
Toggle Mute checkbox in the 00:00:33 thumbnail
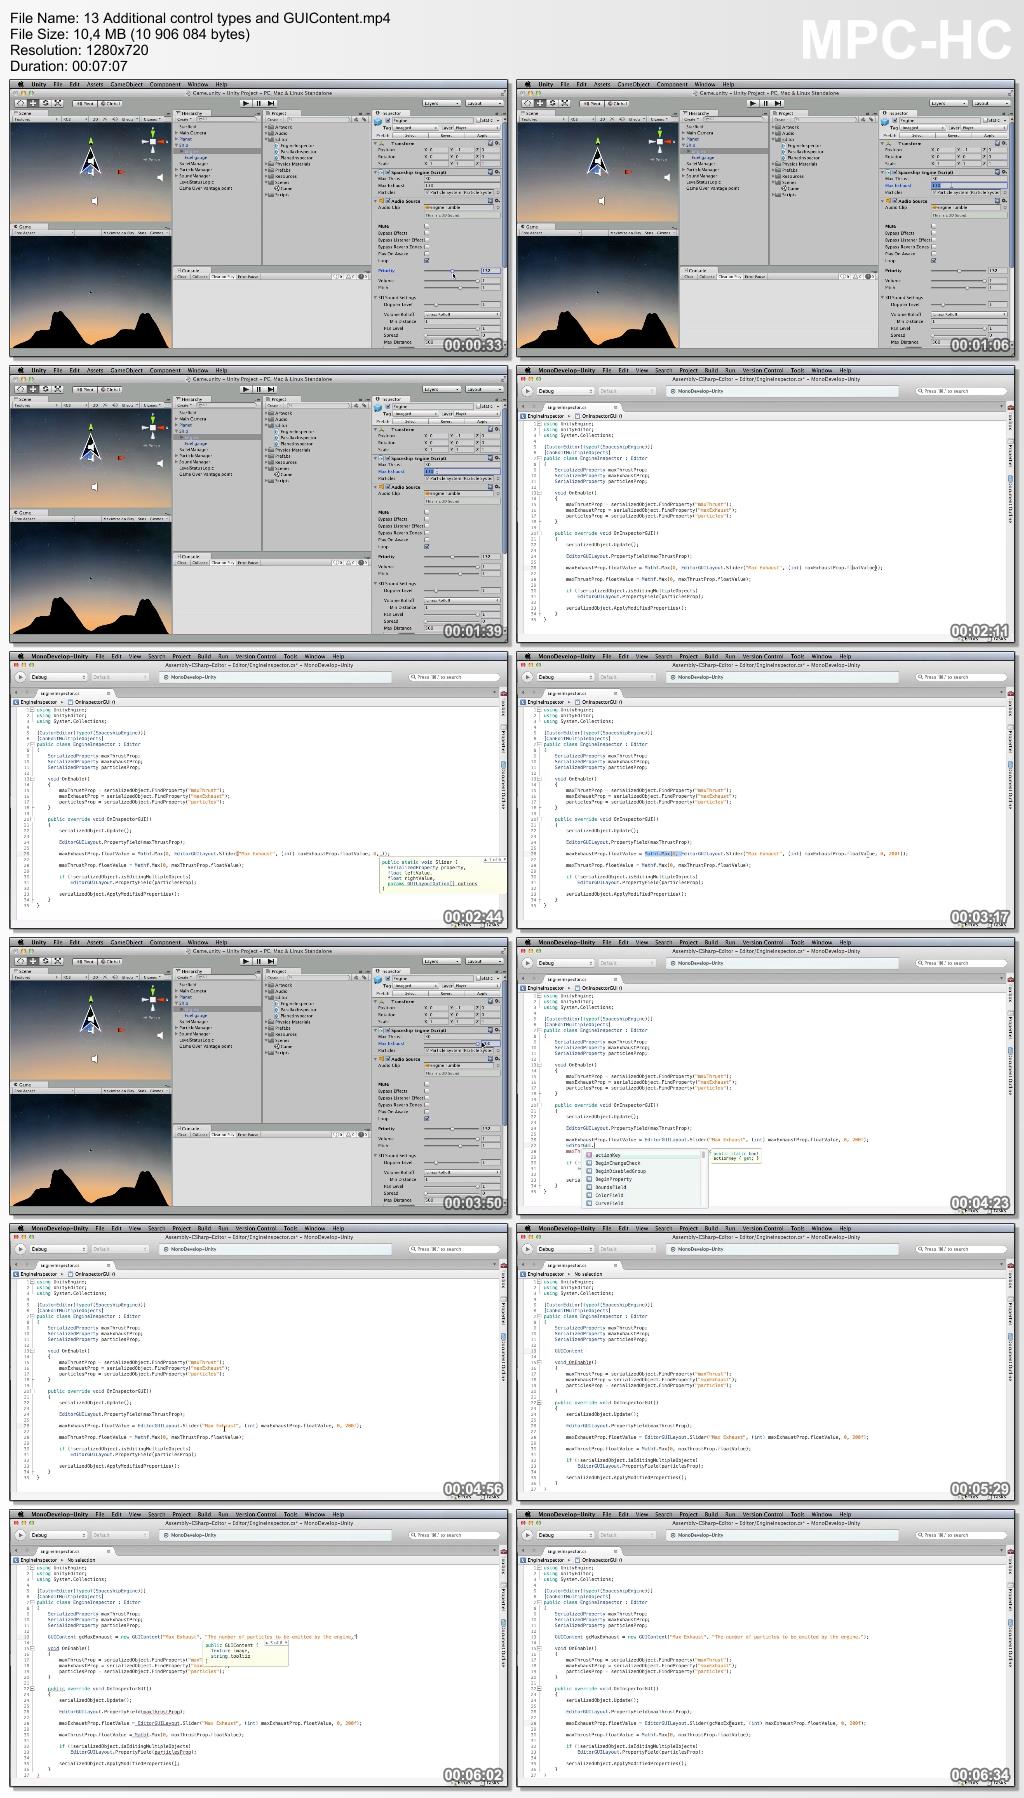pyautogui.click(x=427, y=226)
